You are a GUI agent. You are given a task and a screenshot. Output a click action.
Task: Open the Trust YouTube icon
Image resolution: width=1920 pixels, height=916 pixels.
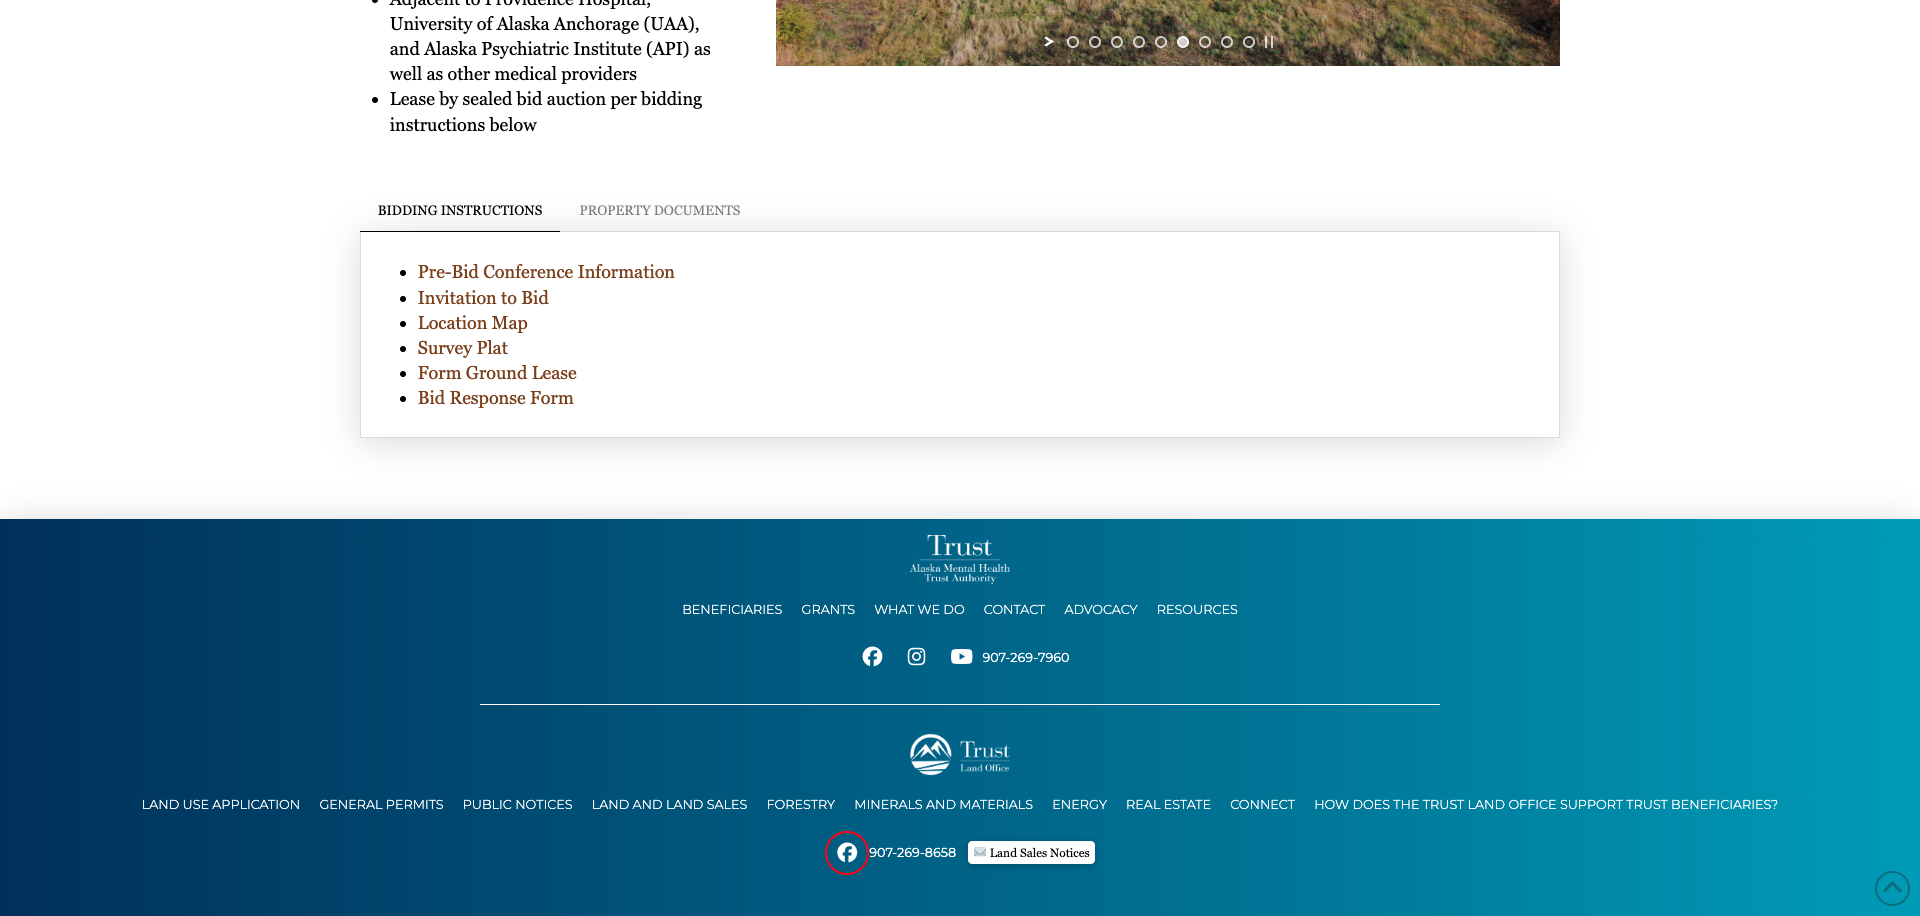(x=961, y=656)
